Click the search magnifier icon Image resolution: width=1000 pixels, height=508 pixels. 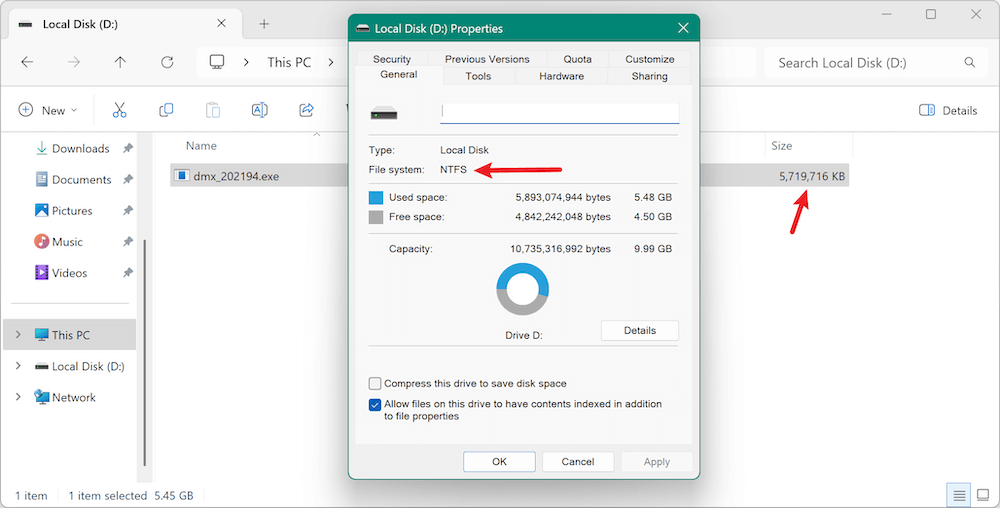click(969, 62)
